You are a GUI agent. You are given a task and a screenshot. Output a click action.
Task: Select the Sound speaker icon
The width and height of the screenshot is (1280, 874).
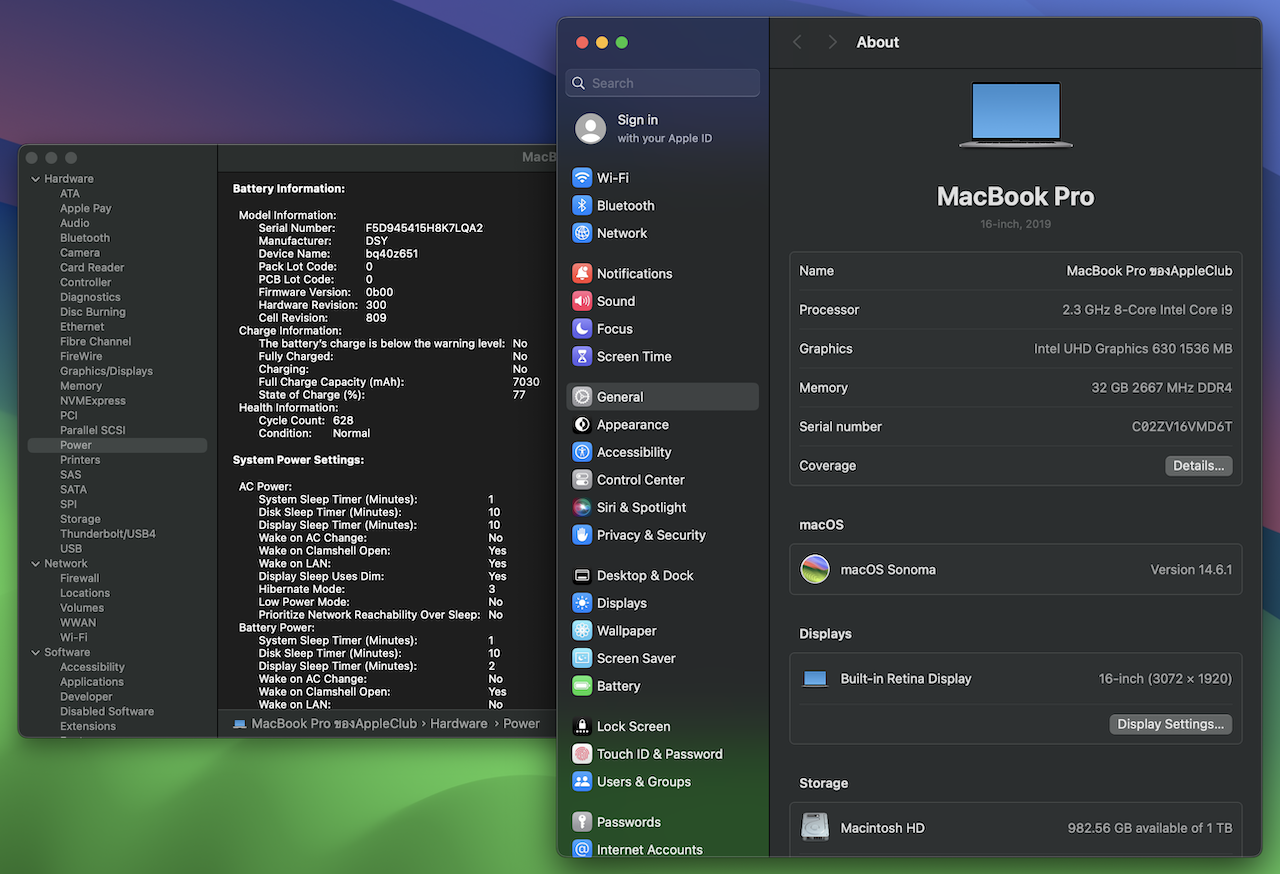pos(582,301)
